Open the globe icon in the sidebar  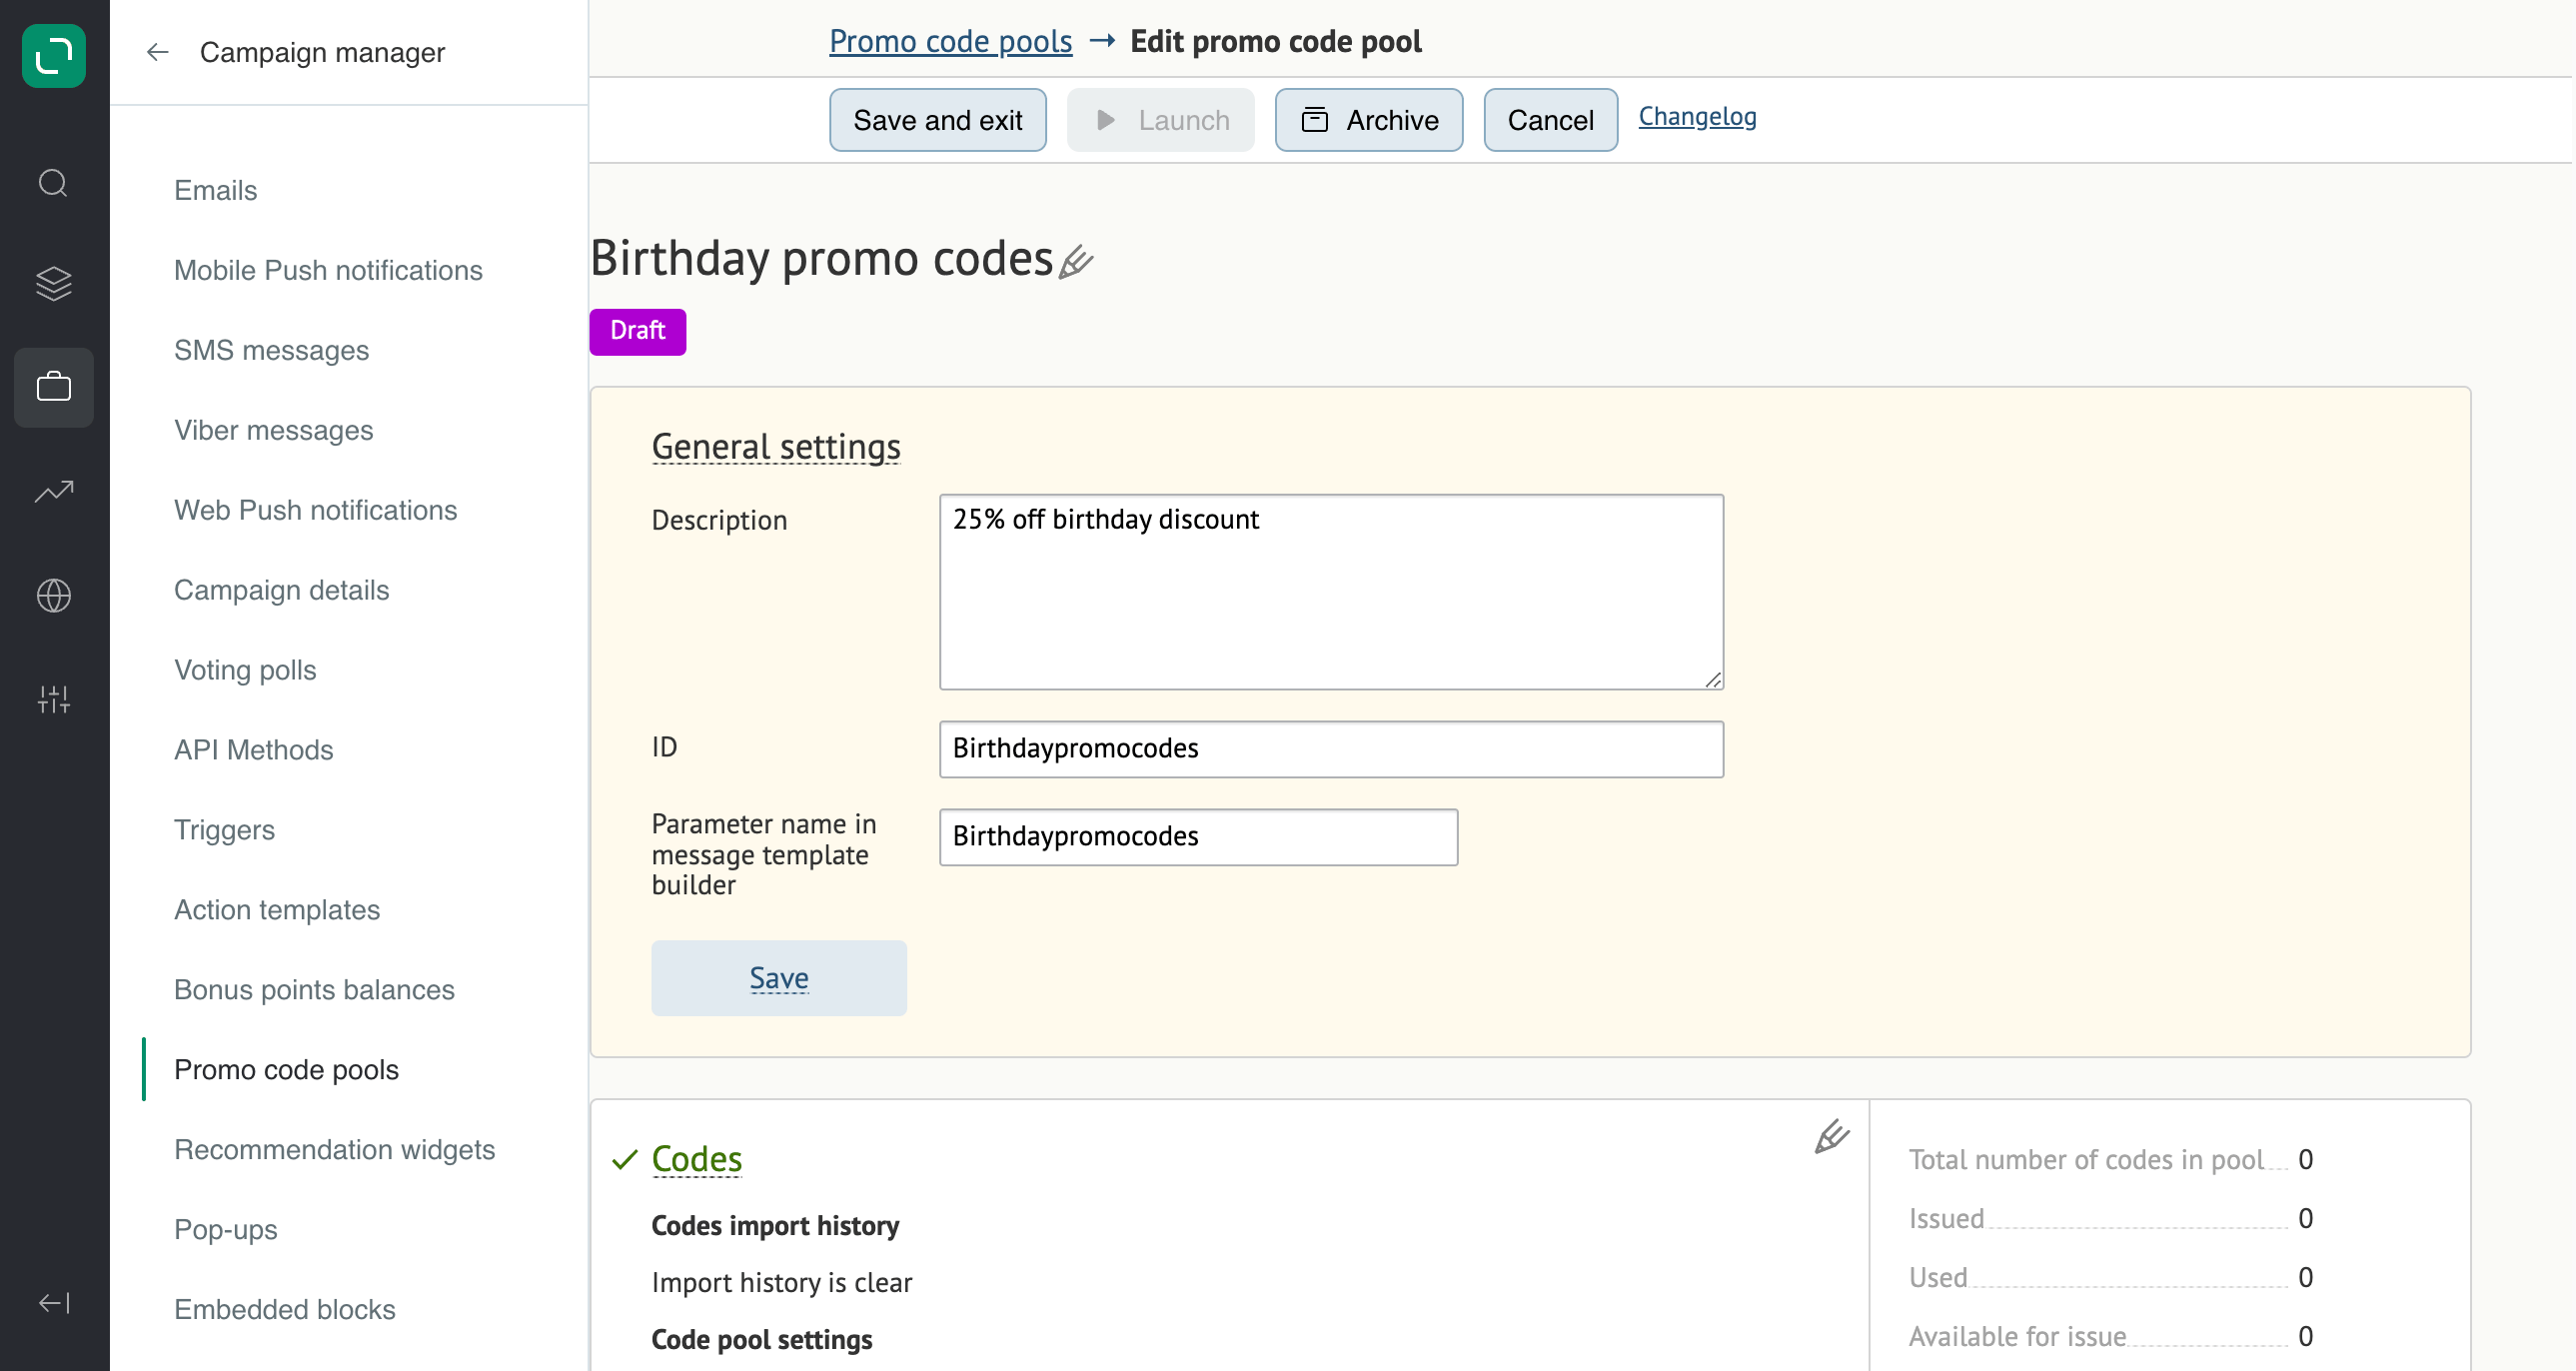click(x=54, y=595)
